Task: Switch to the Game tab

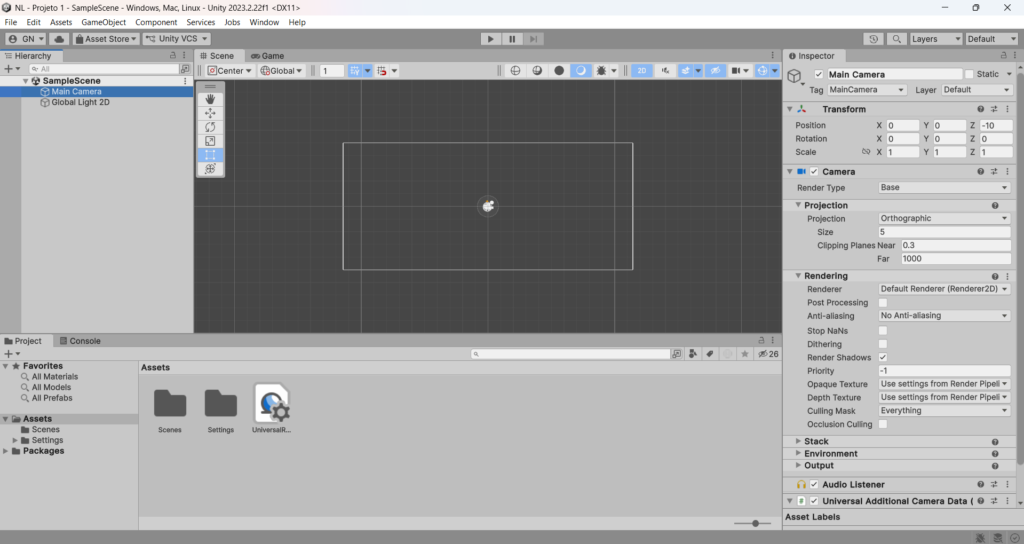Action: click(268, 56)
